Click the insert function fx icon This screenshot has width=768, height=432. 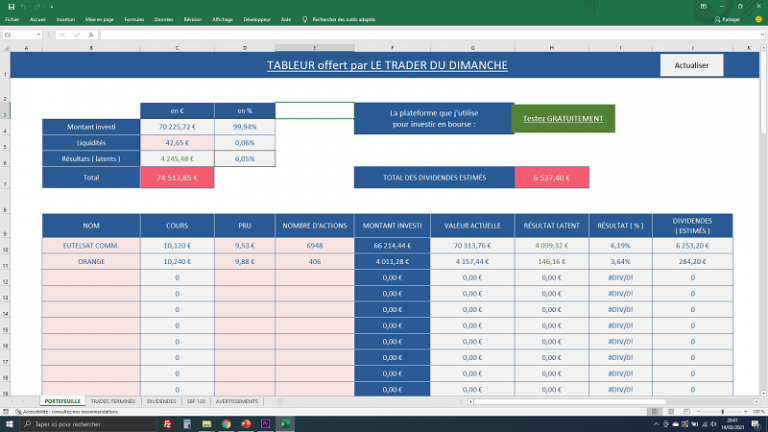[92, 35]
